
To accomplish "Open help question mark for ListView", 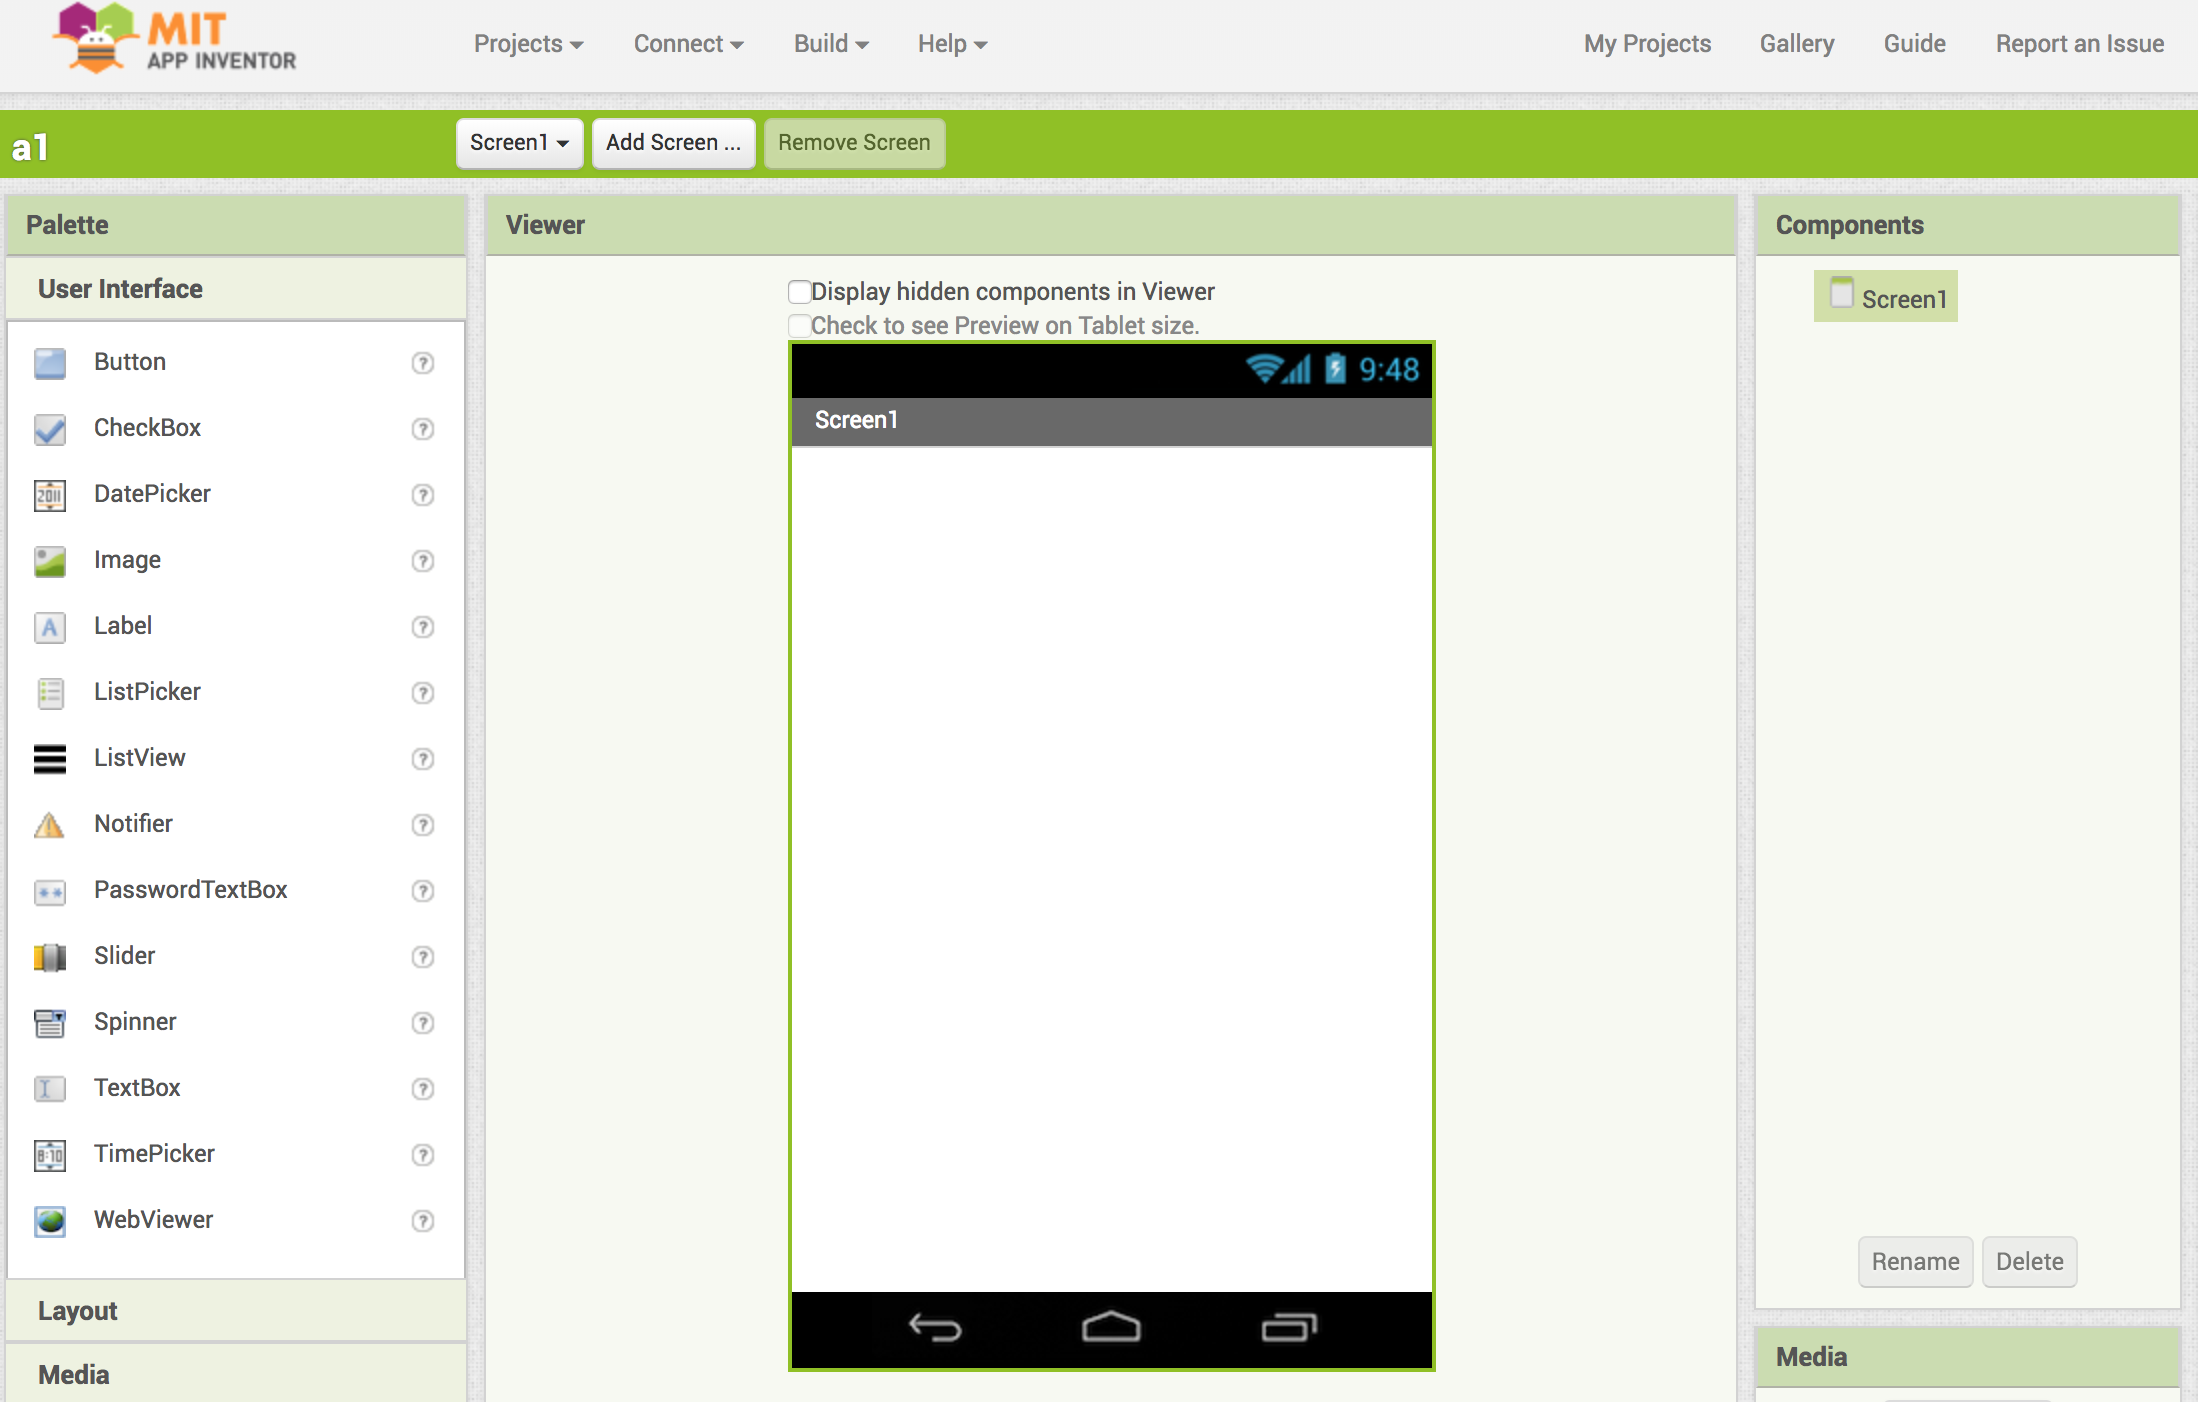I will 423,759.
